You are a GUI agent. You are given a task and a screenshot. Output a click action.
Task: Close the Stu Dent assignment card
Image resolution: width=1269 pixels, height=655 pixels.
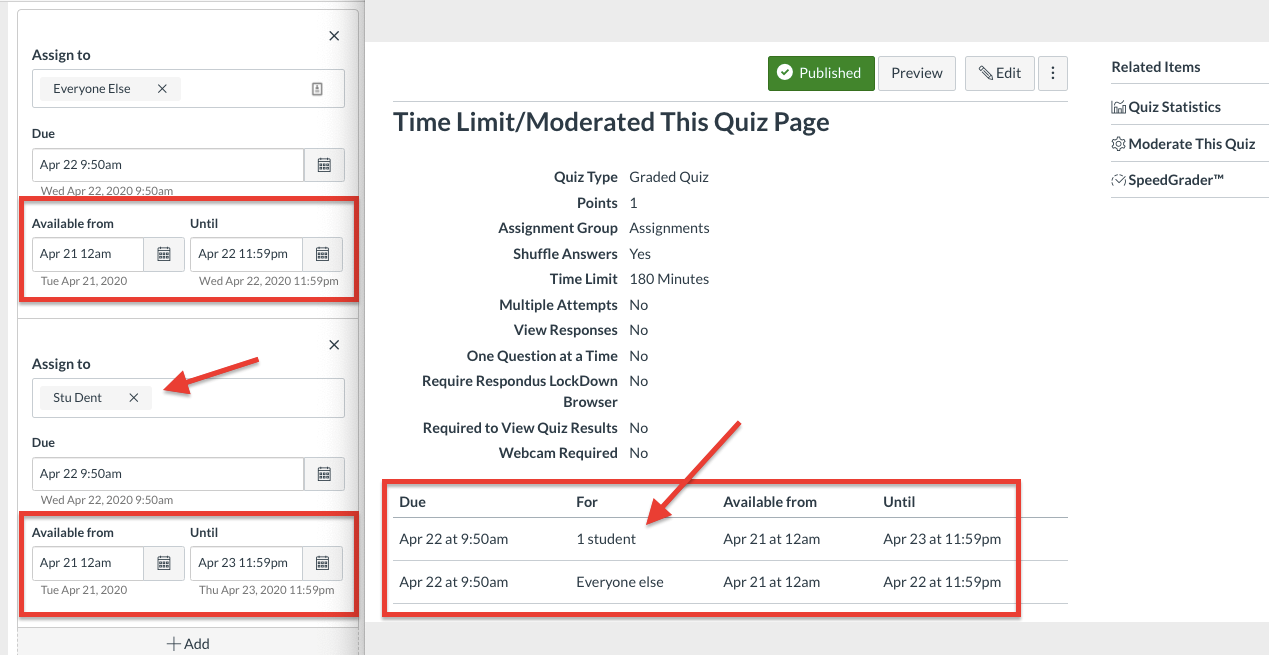334,345
